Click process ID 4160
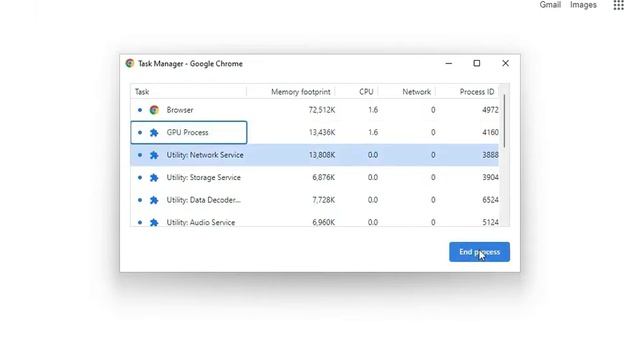The image size is (640, 360). click(x=490, y=132)
